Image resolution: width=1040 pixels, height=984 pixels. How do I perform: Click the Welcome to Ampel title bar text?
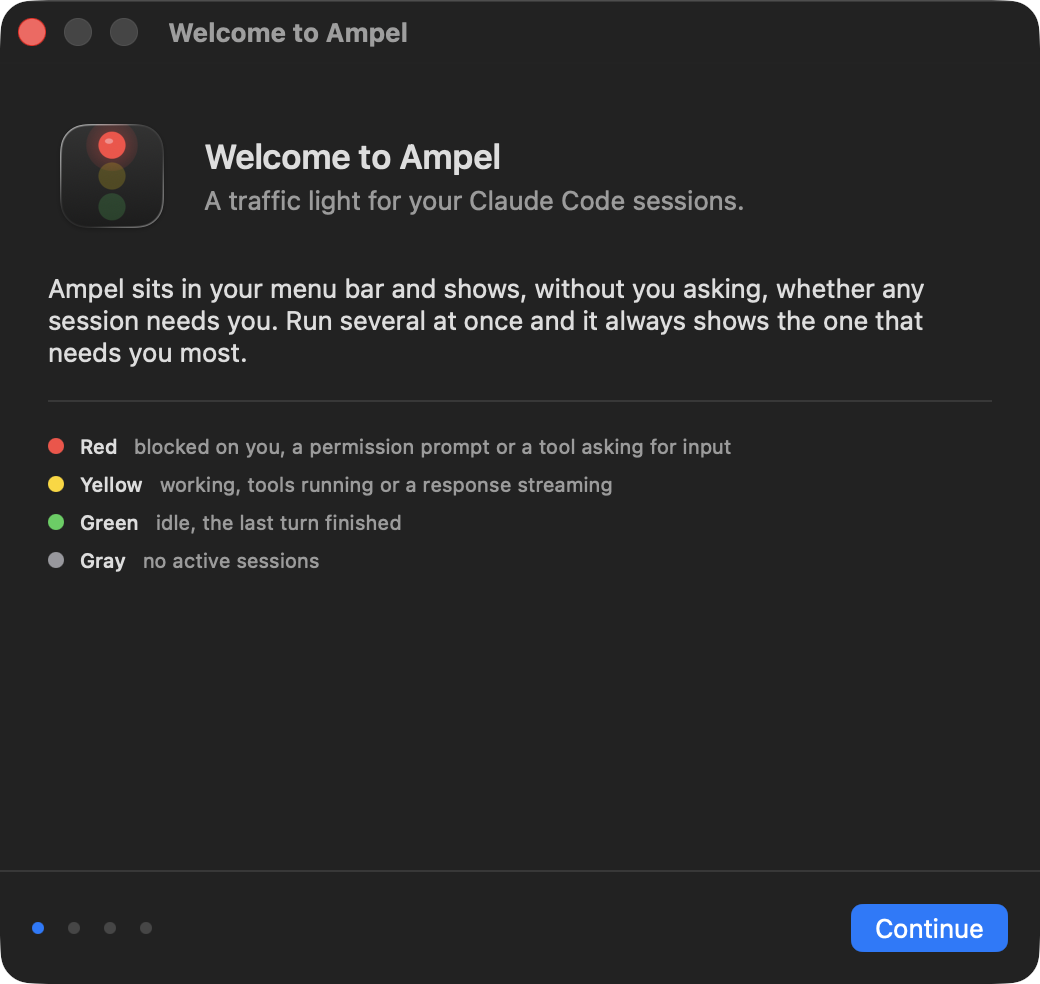click(x=288, y=33)
